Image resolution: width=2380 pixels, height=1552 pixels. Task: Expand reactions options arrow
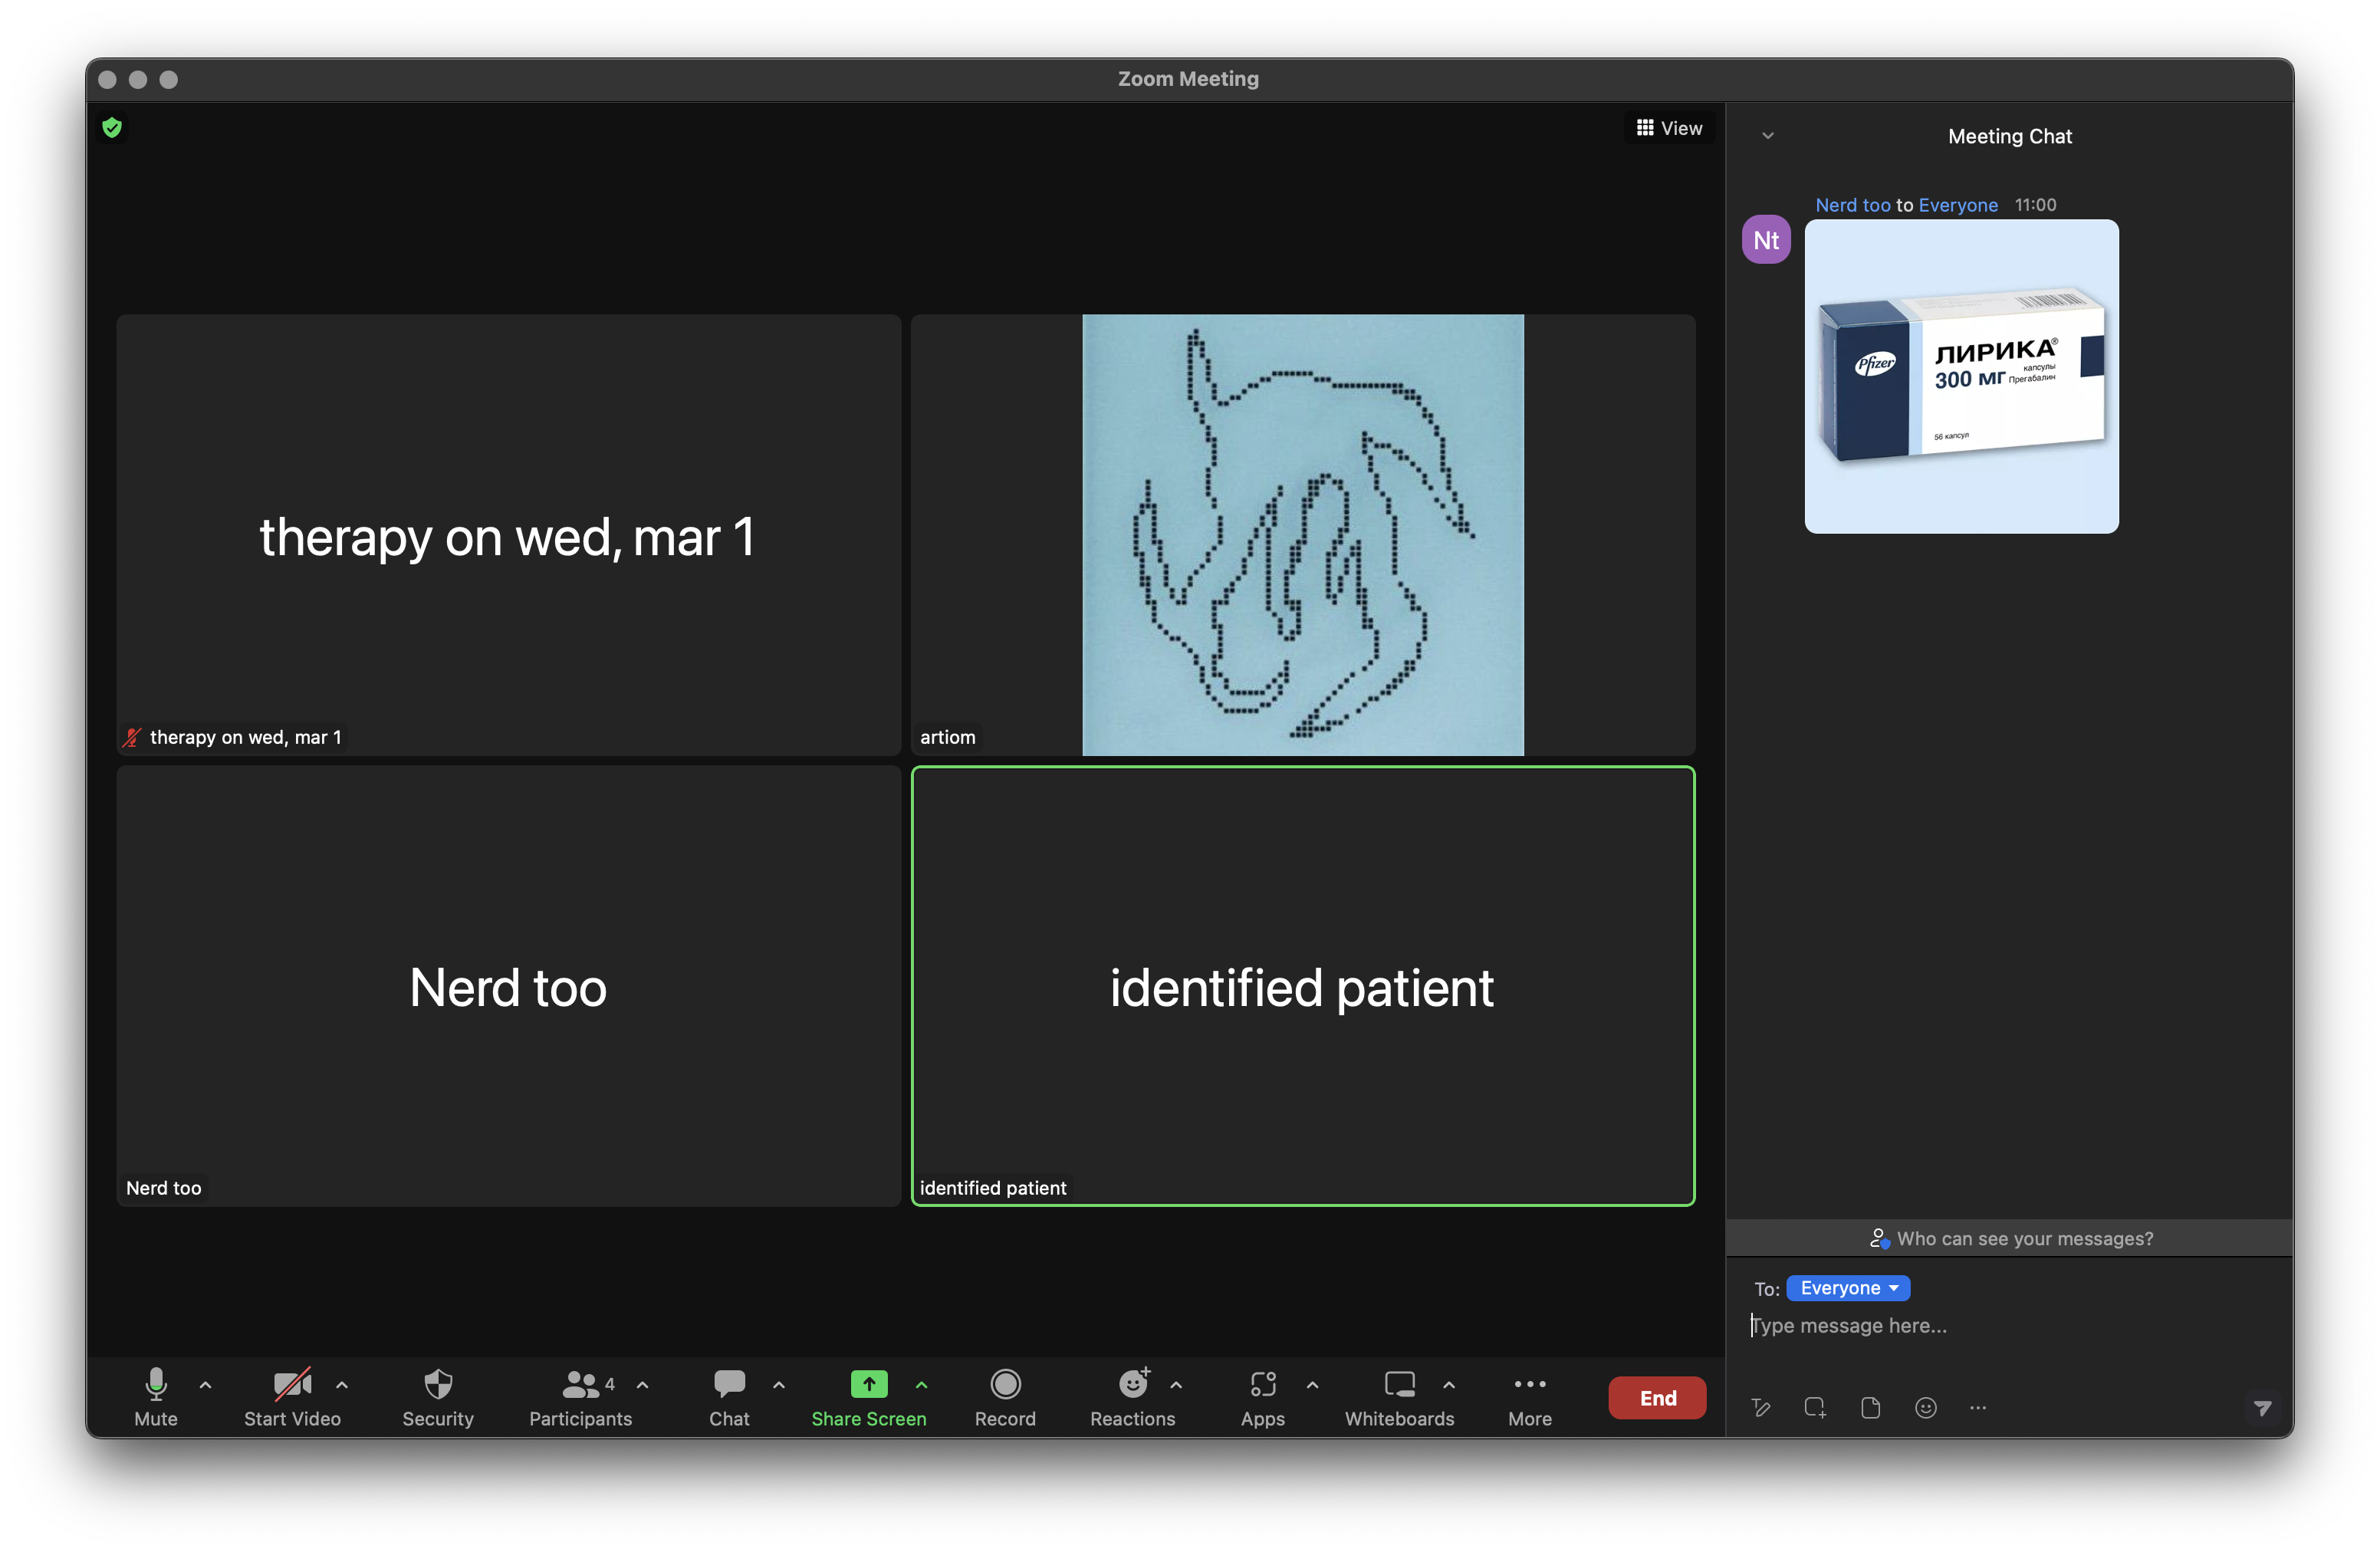1176,1385
